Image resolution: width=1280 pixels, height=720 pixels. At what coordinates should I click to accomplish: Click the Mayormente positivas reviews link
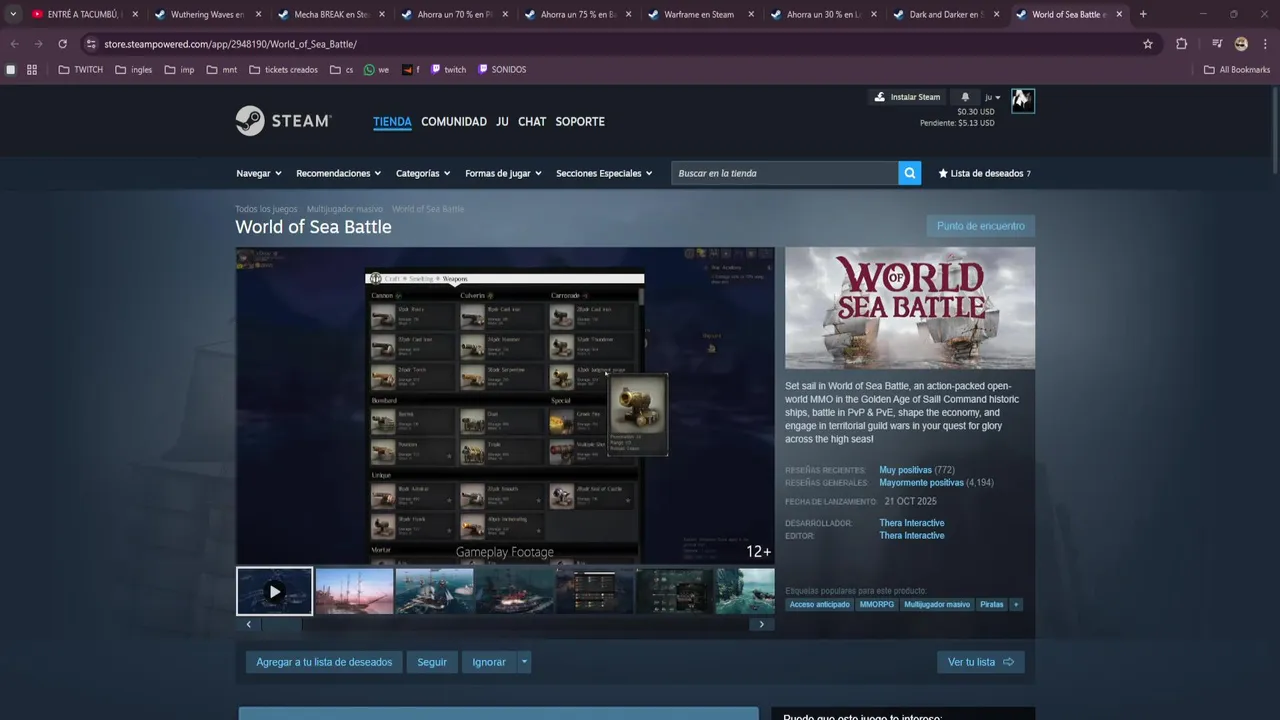pos(921,483)
